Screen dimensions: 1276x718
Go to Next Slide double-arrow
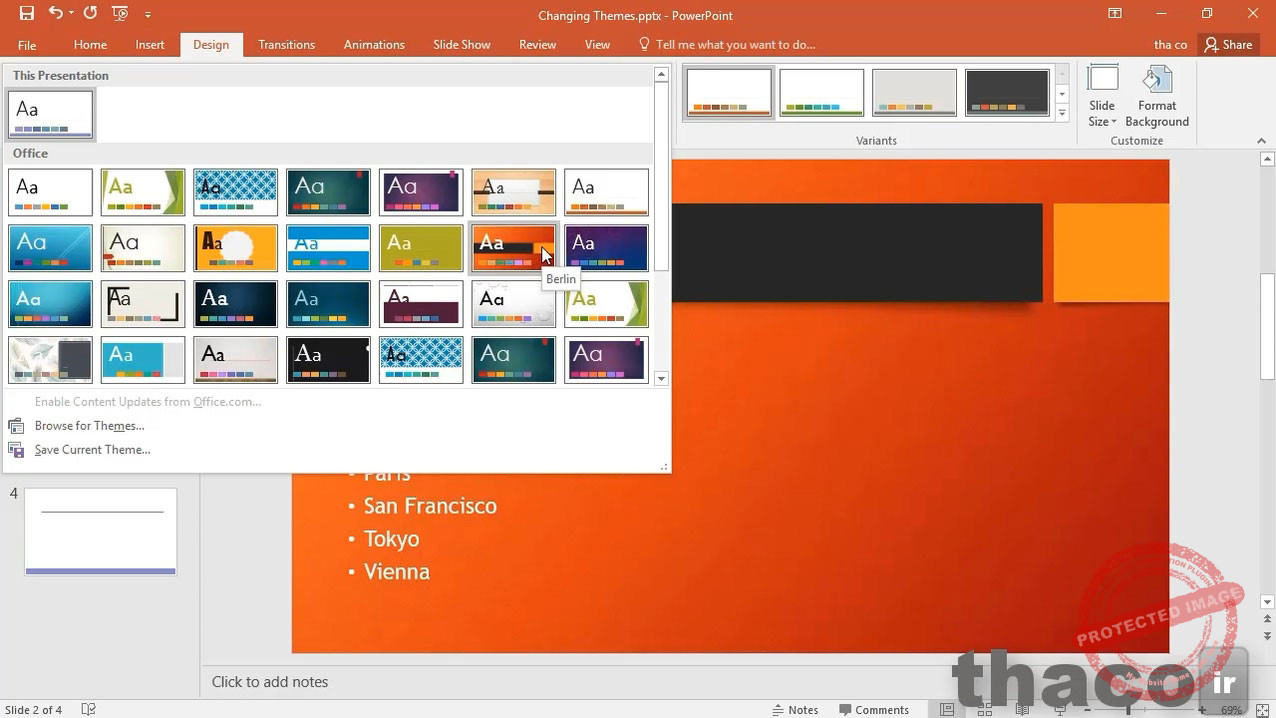[x=1267, y=636]
